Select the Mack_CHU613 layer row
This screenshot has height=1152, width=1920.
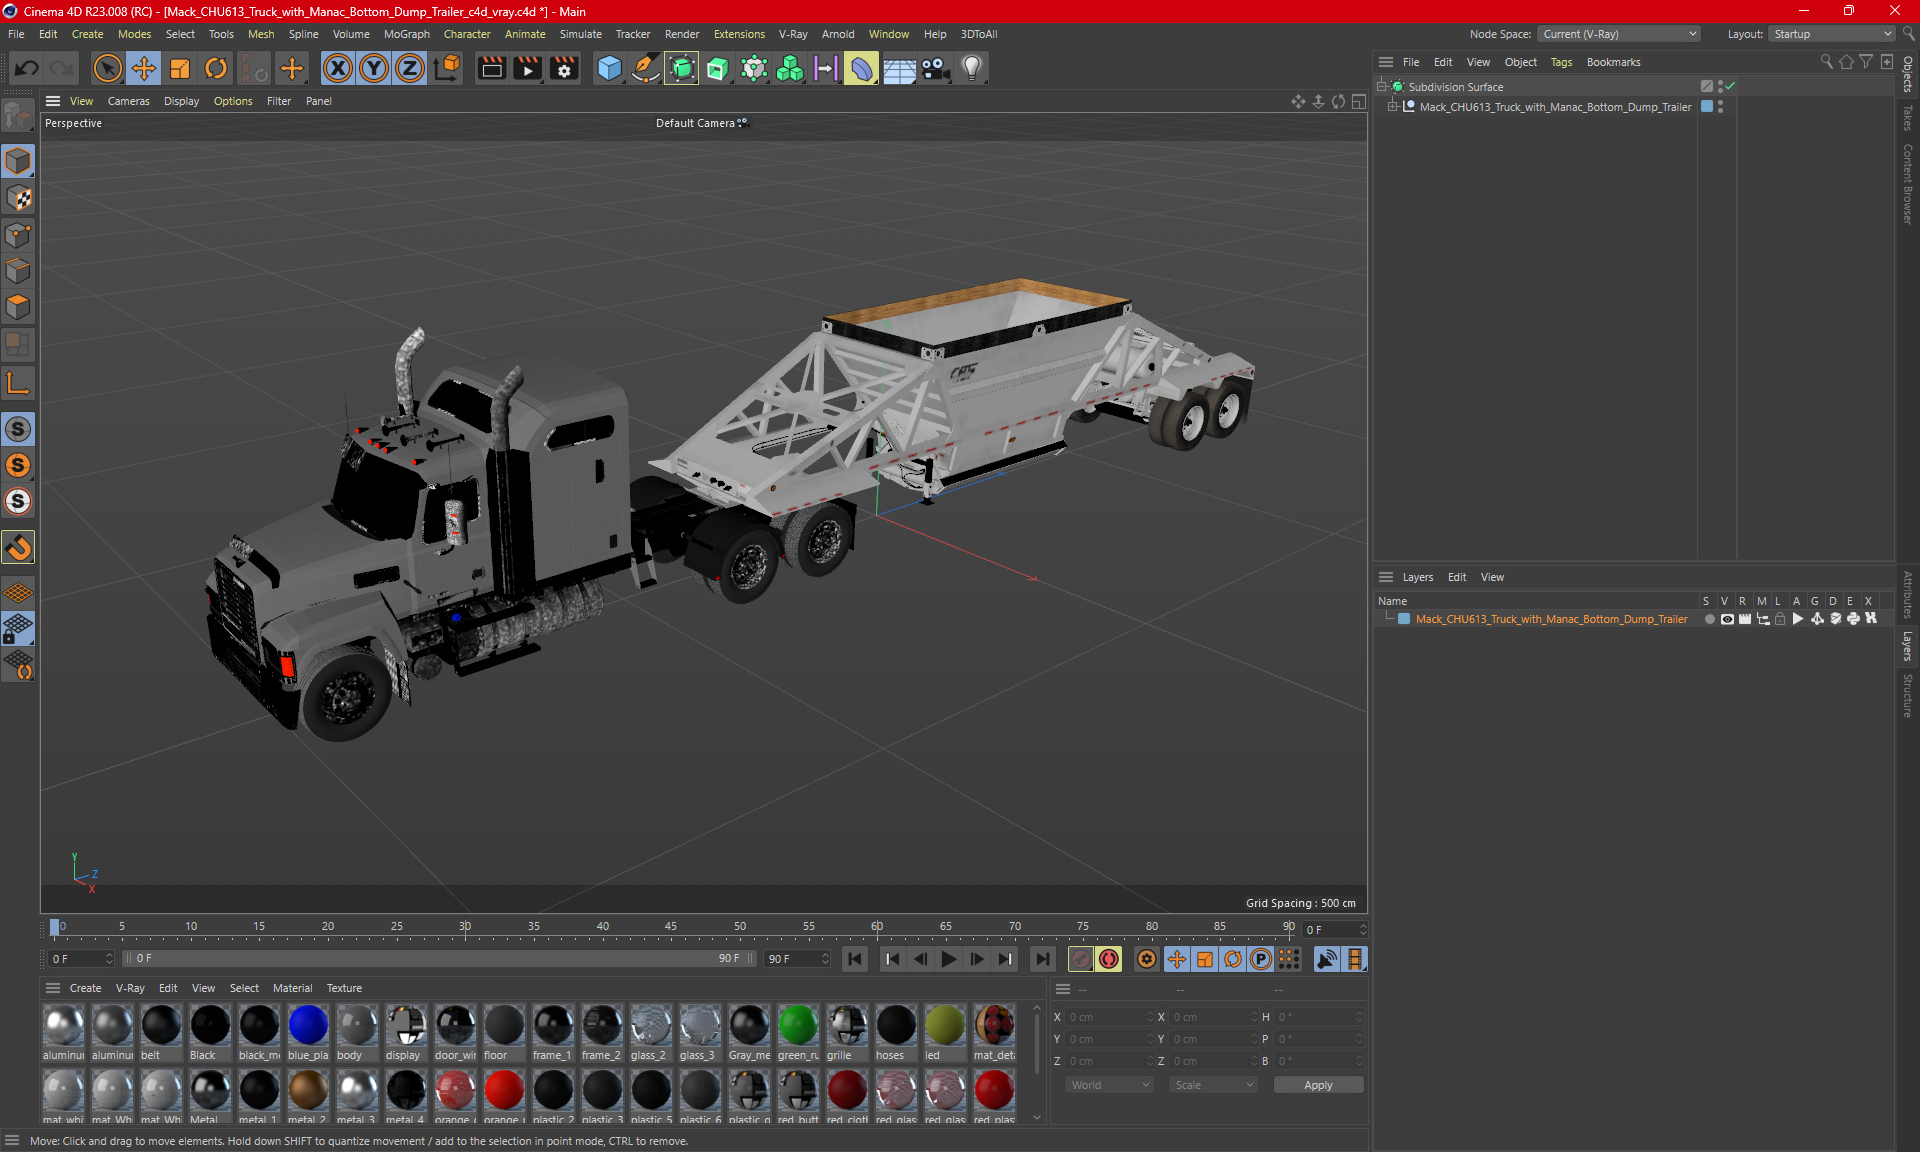click(x=1633, y=619)
